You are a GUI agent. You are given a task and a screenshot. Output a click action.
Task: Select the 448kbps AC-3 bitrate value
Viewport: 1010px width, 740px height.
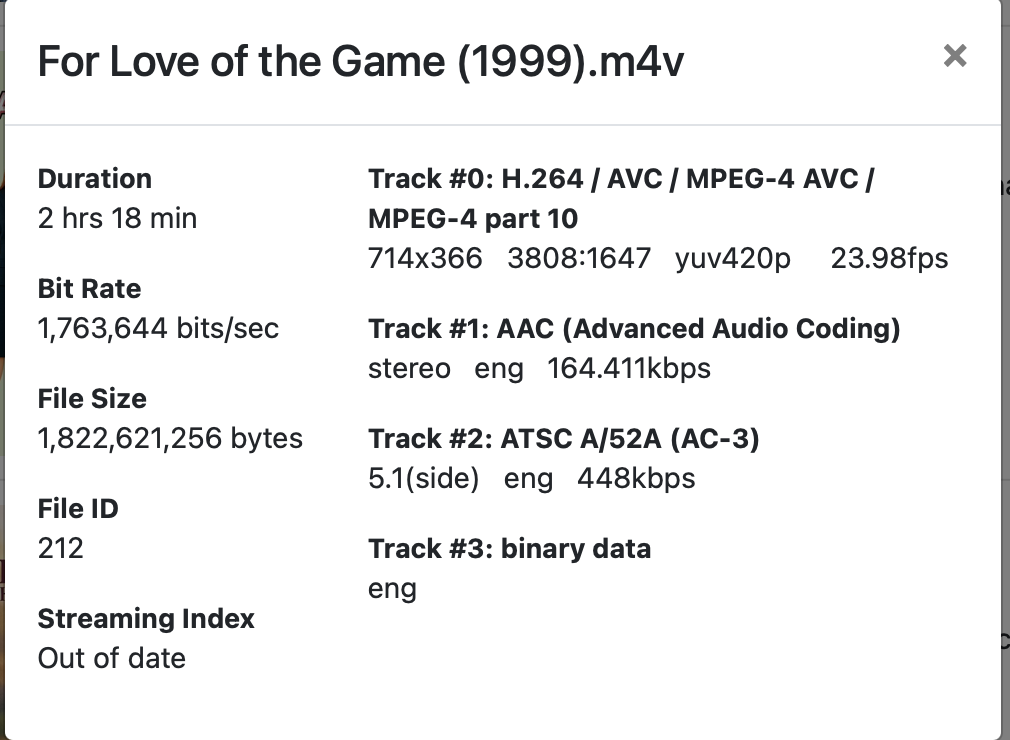pyautogui.click(x=636, y=478)
